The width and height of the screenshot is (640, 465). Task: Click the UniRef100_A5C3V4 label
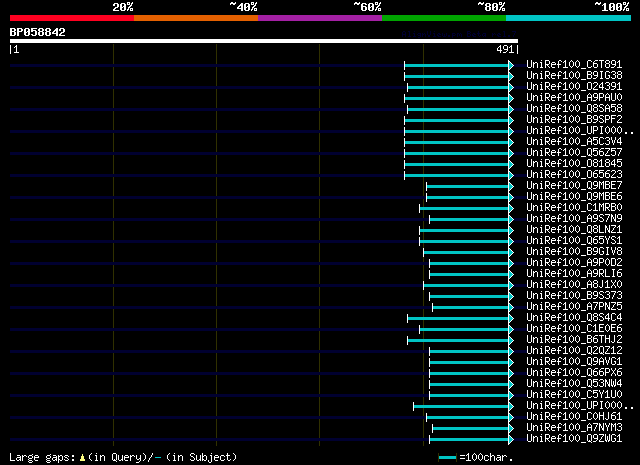point(574,142)
